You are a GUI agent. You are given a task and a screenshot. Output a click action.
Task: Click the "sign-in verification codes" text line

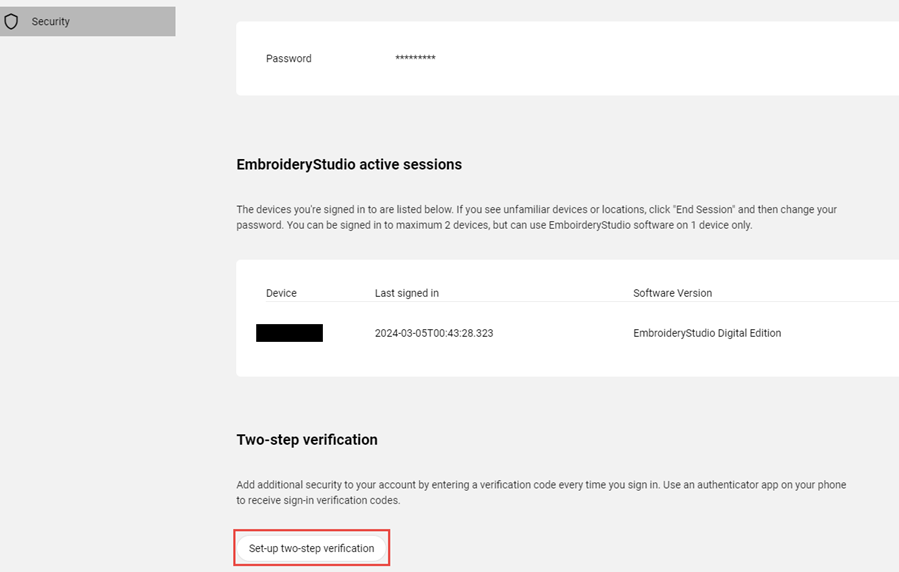[x=318, y=500]
